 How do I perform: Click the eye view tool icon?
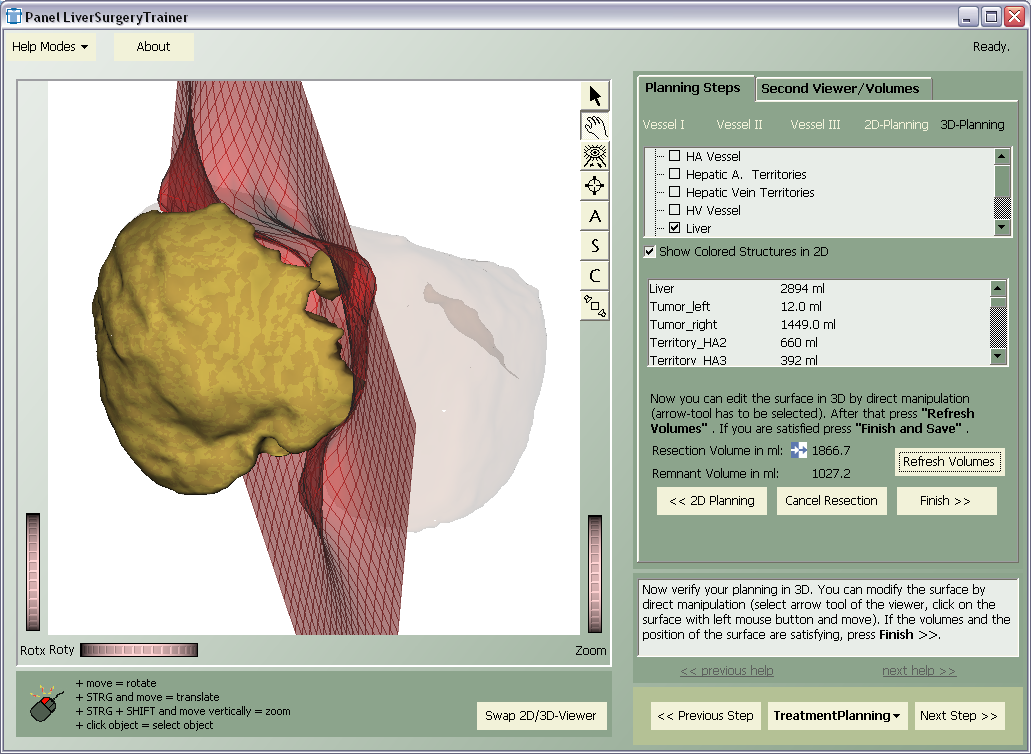click(595, 156)
